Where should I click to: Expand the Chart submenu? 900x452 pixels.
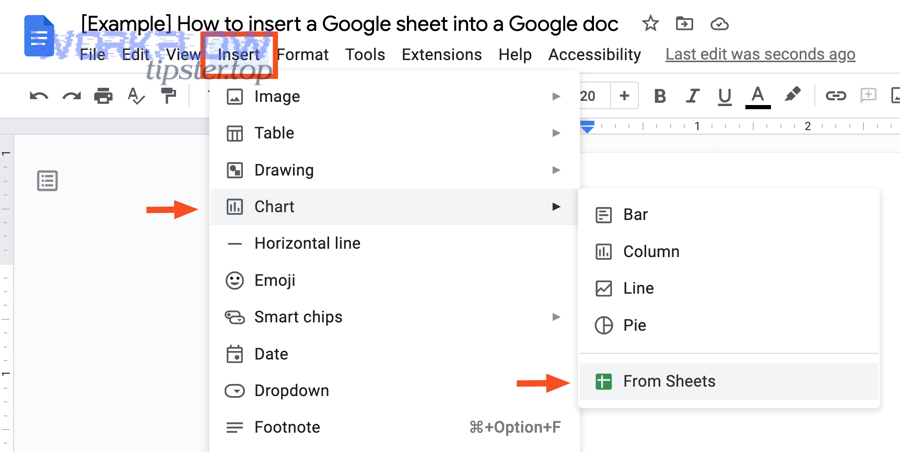[x=394, y=207]
